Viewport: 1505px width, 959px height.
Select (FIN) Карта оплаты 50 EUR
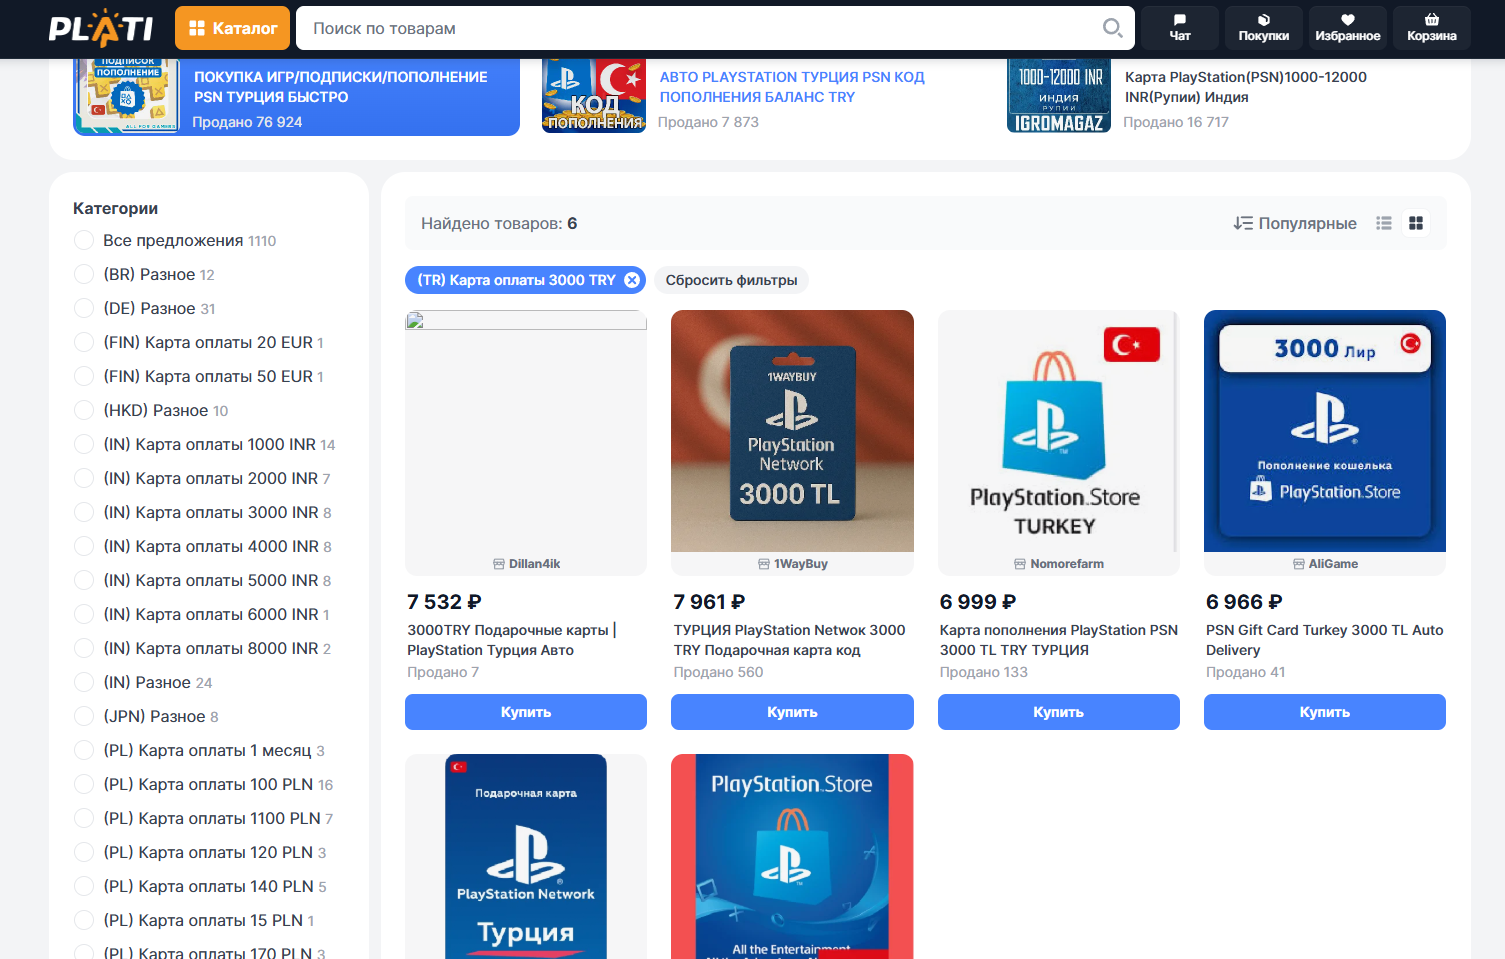(x=199, y=377)
